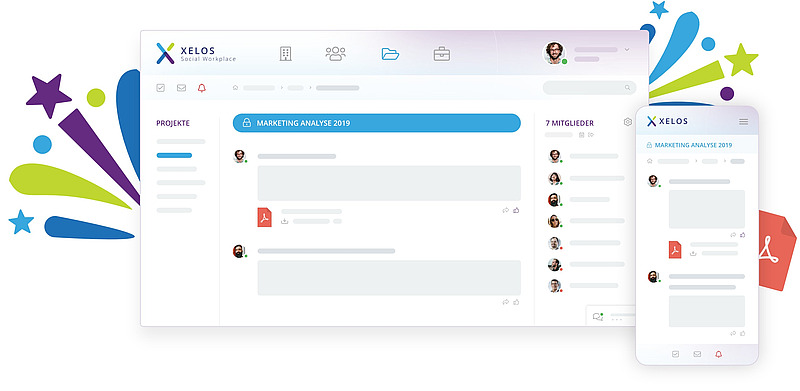The height and width of the screenshot is (391, 800).
Task: Click the user profile avatar in header
Action: [x=554, y=53]
